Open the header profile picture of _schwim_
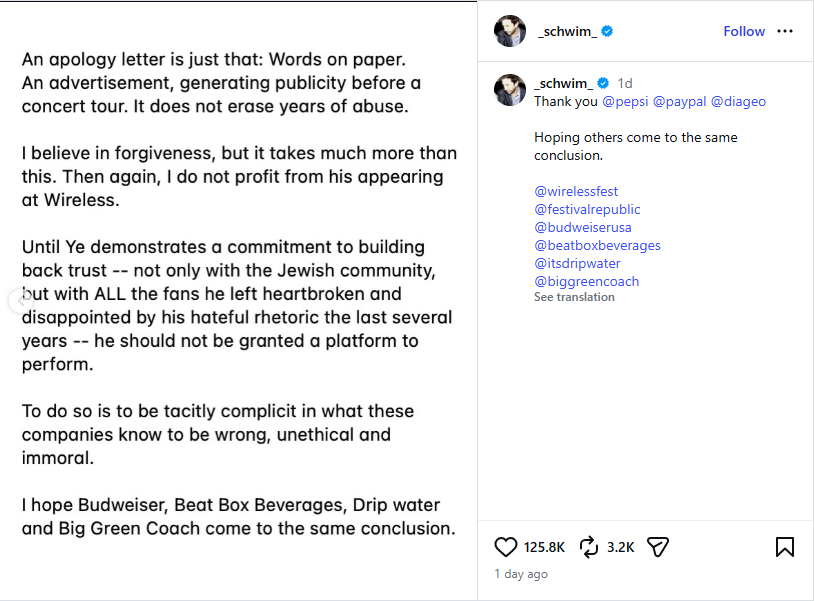This screenshot has width=815, height=601. click(510, 31)
